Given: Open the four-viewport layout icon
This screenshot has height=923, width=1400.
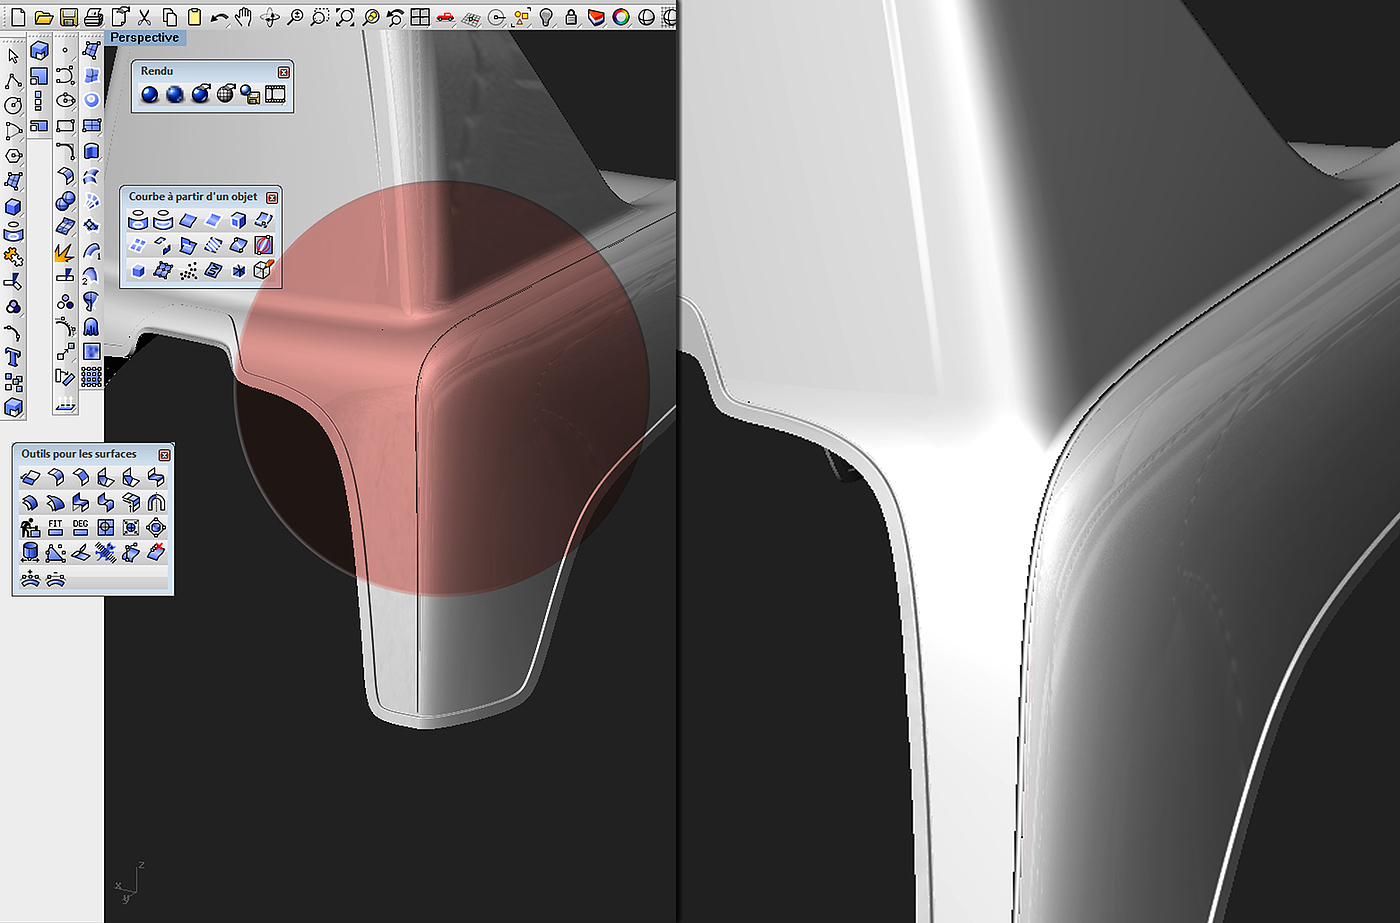Looking at the screenshot, I should [420, 17].
